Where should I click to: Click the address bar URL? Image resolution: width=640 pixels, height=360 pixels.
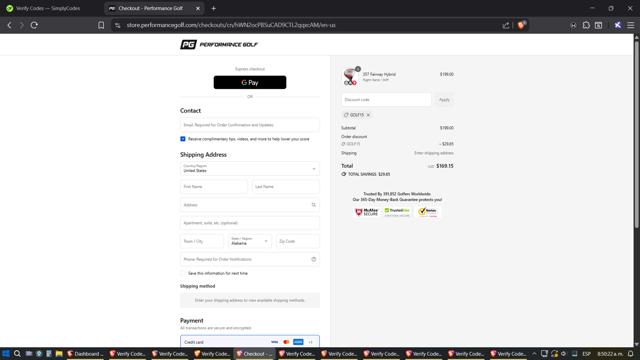(231, 25)
